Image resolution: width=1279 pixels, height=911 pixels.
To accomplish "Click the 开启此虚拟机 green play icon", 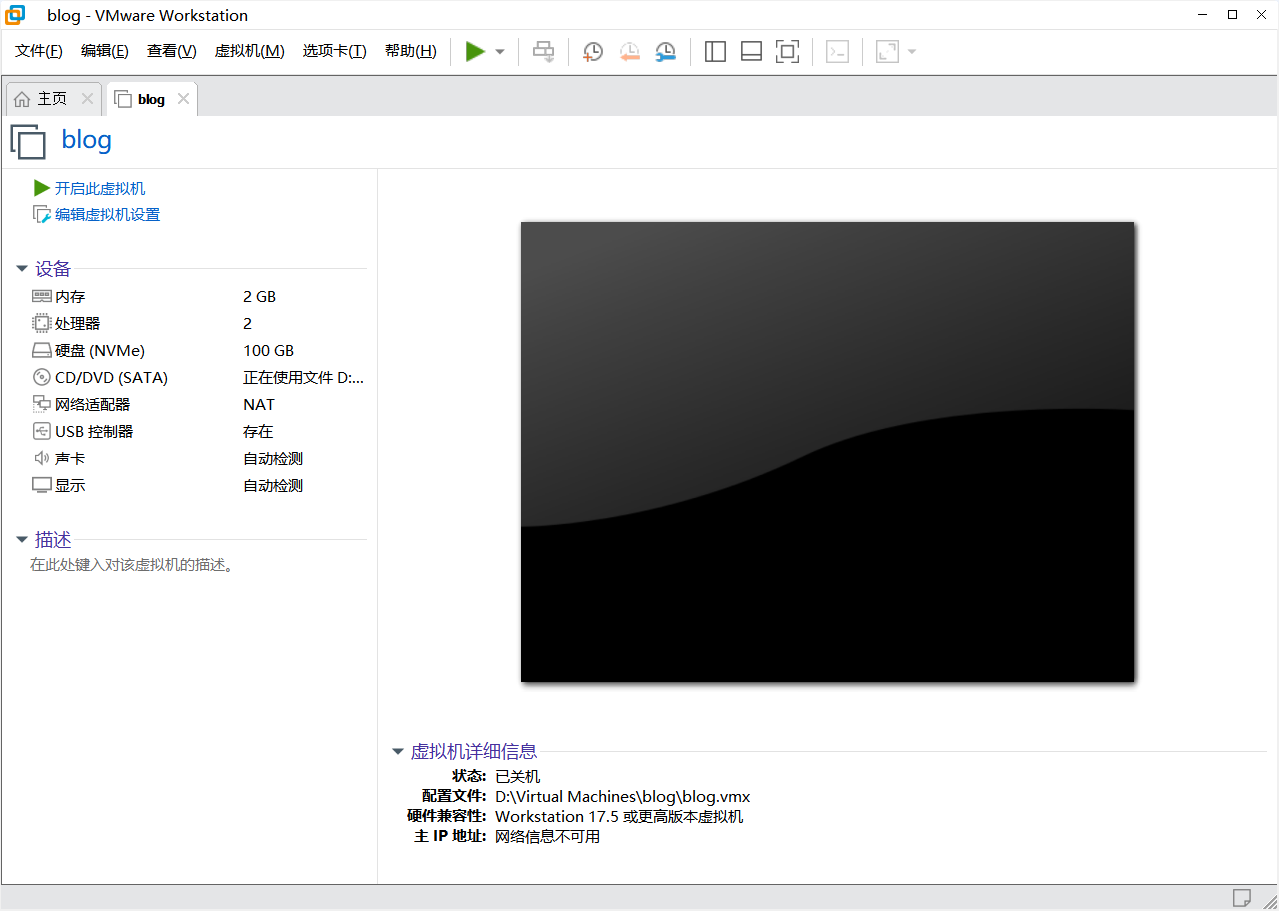I will point(41,188).
